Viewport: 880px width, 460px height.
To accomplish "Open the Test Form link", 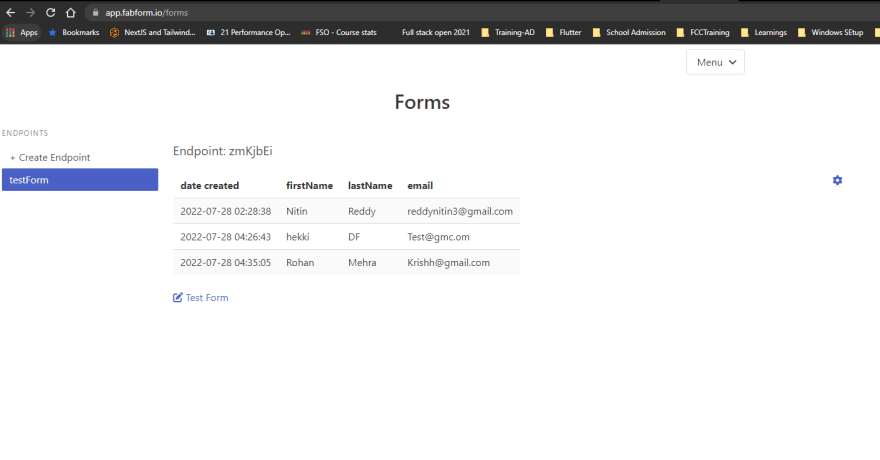I will [x=207, y=297].
